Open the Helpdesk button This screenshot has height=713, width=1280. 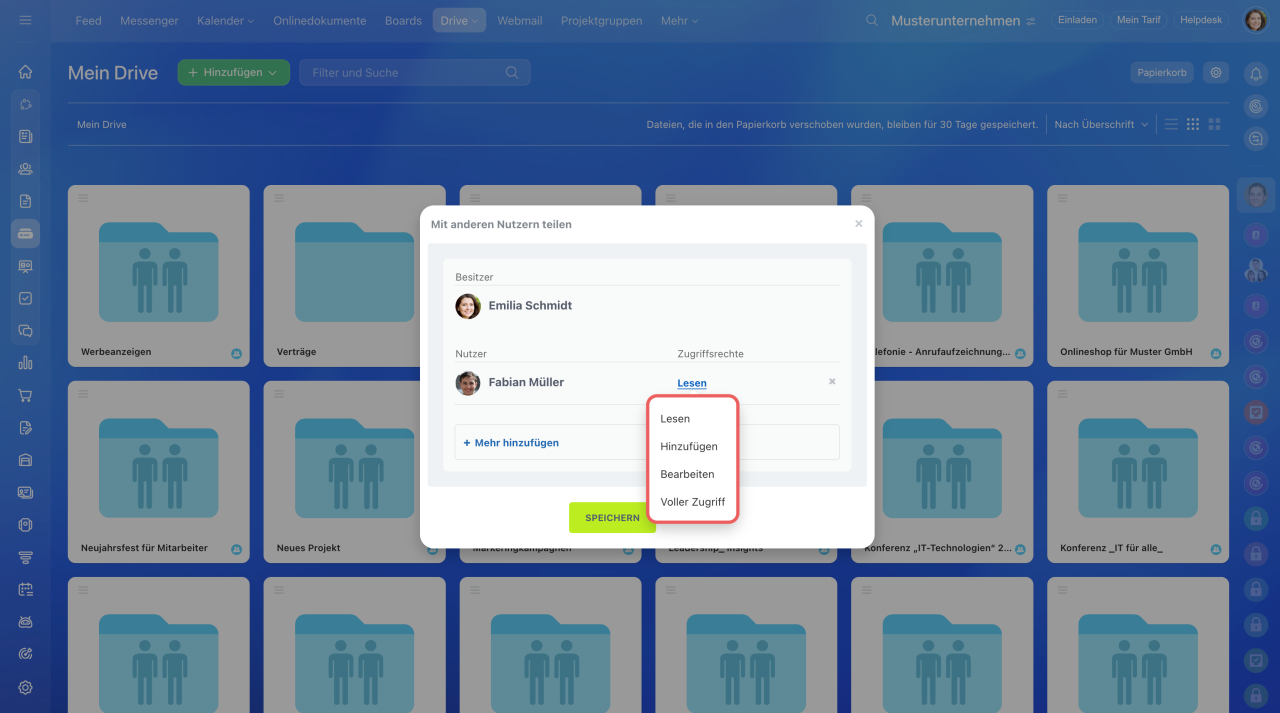tap(1201, 20)
